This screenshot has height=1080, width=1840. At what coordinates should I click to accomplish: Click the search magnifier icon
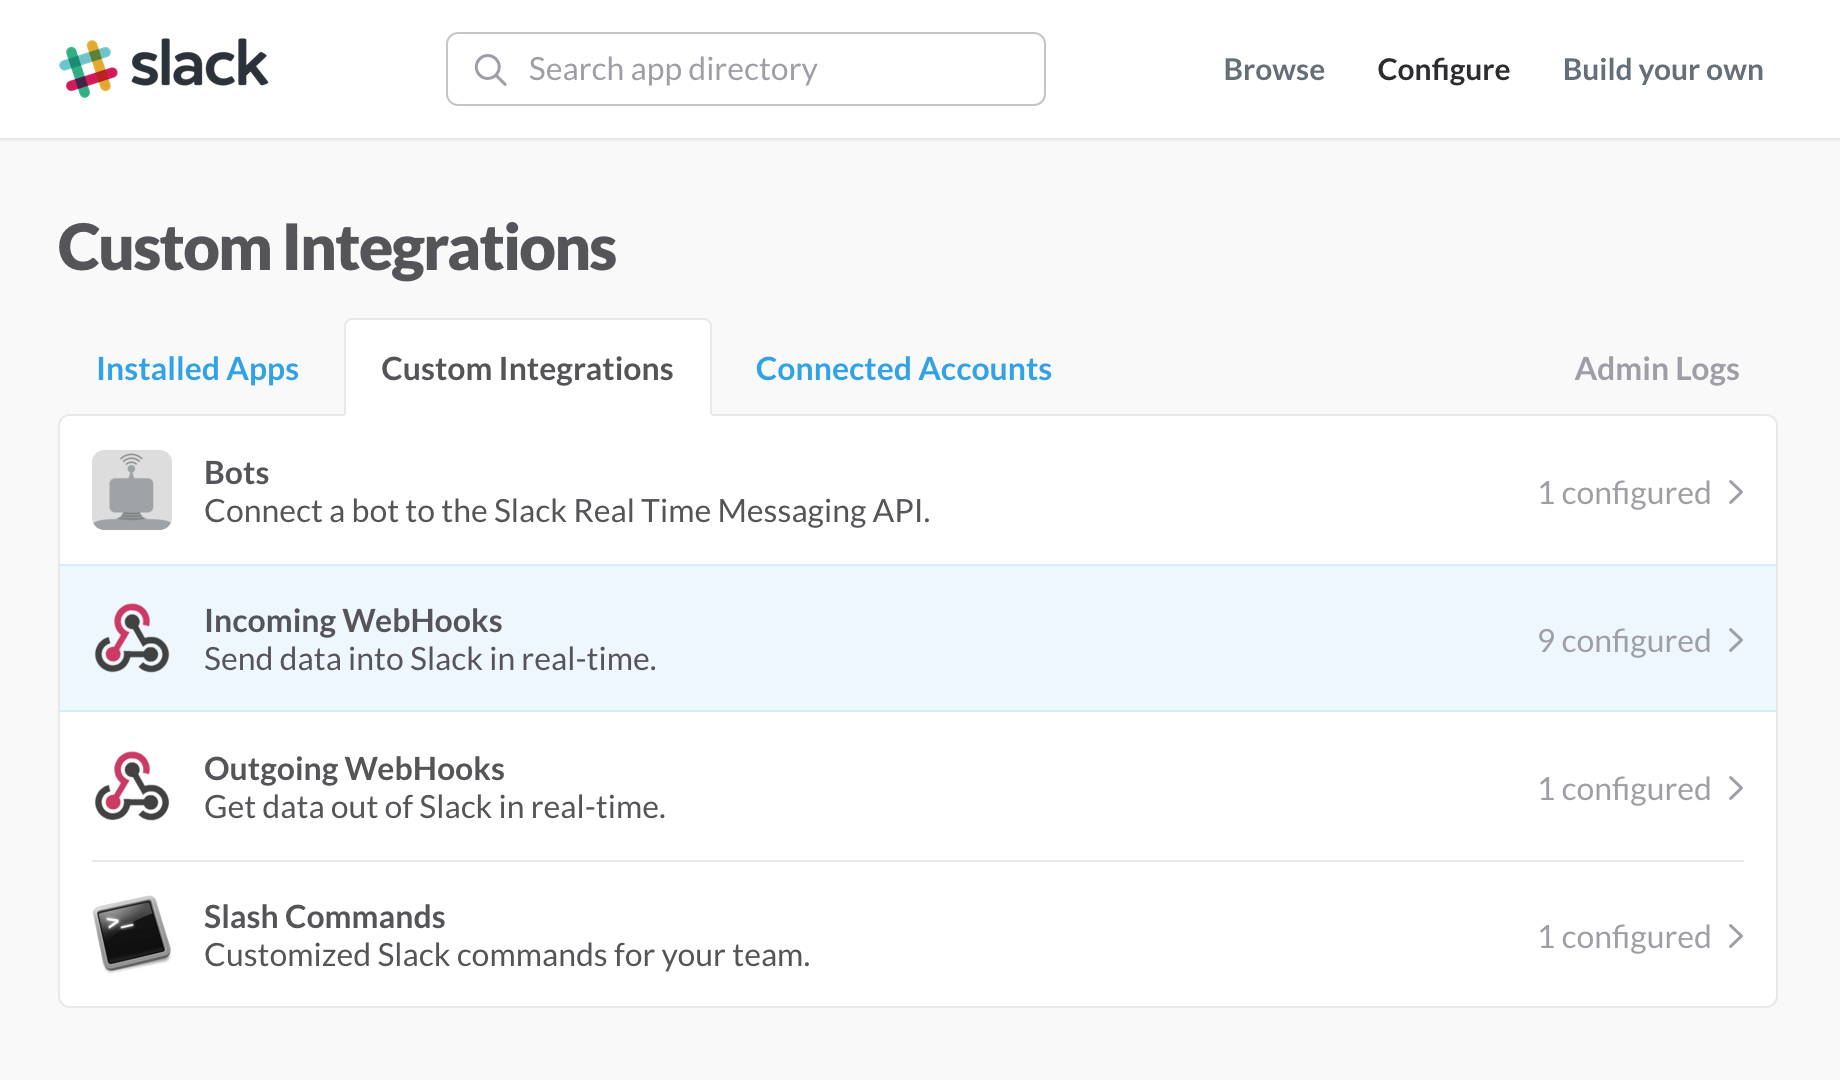490,69
